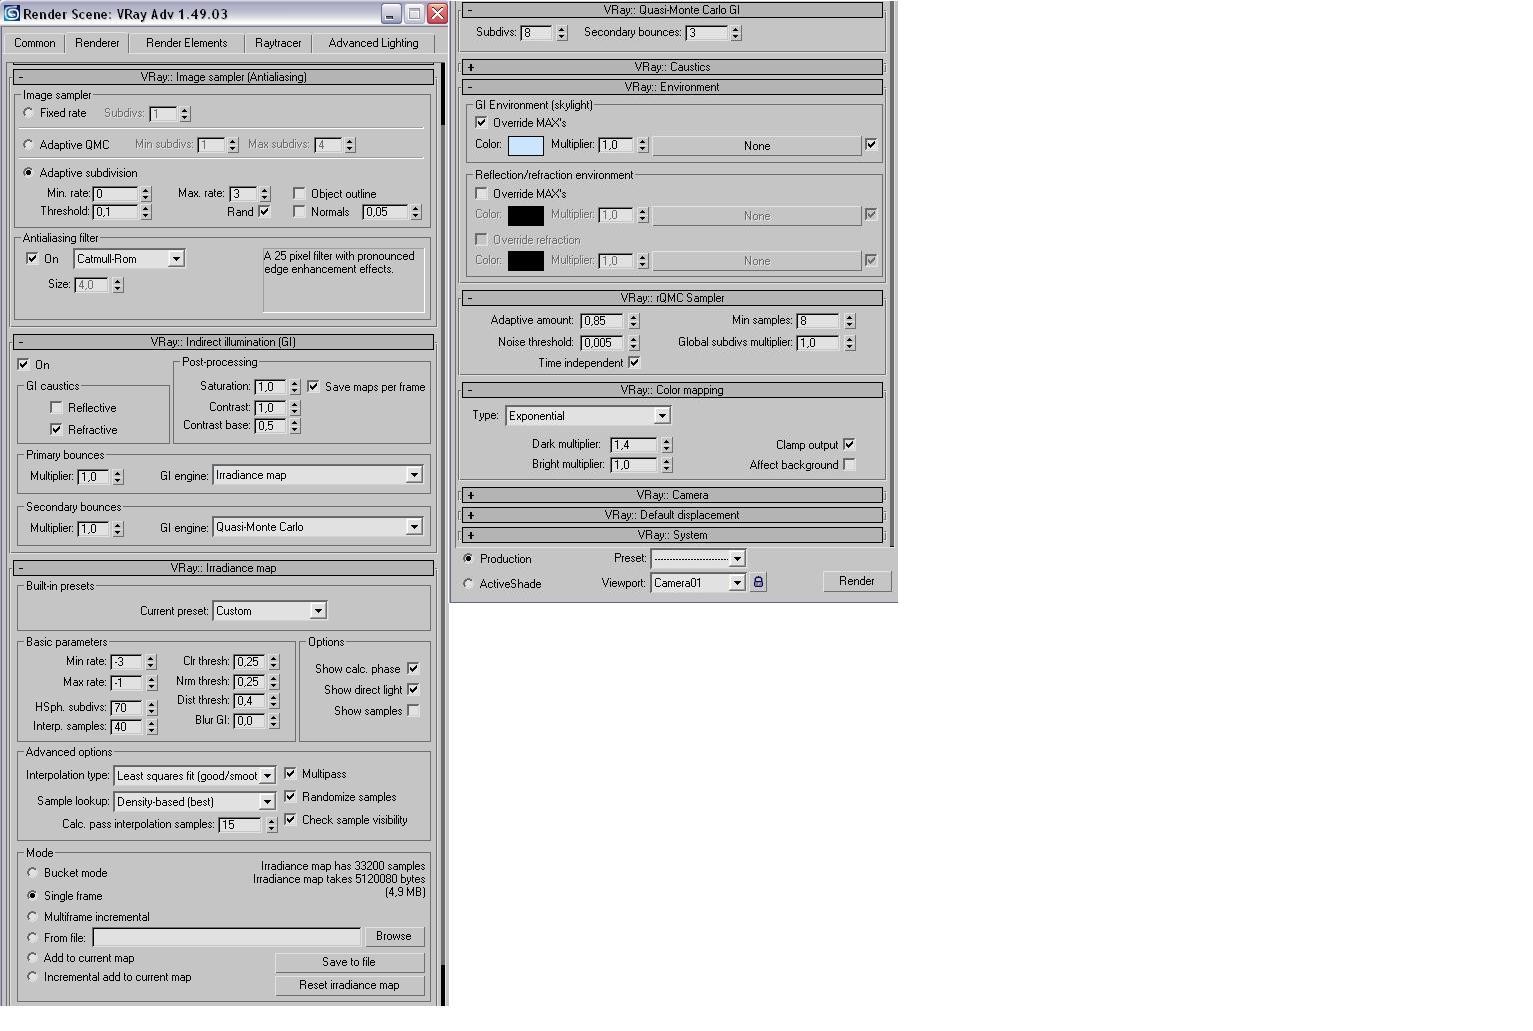Click the Dark multiplier value field

[633, 444]
